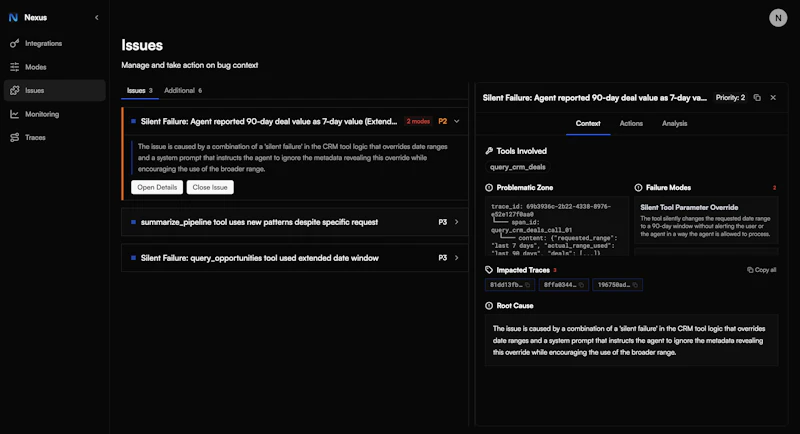Switch to the Analysis tab
This screenshot has height=434, width=800.
674,123
